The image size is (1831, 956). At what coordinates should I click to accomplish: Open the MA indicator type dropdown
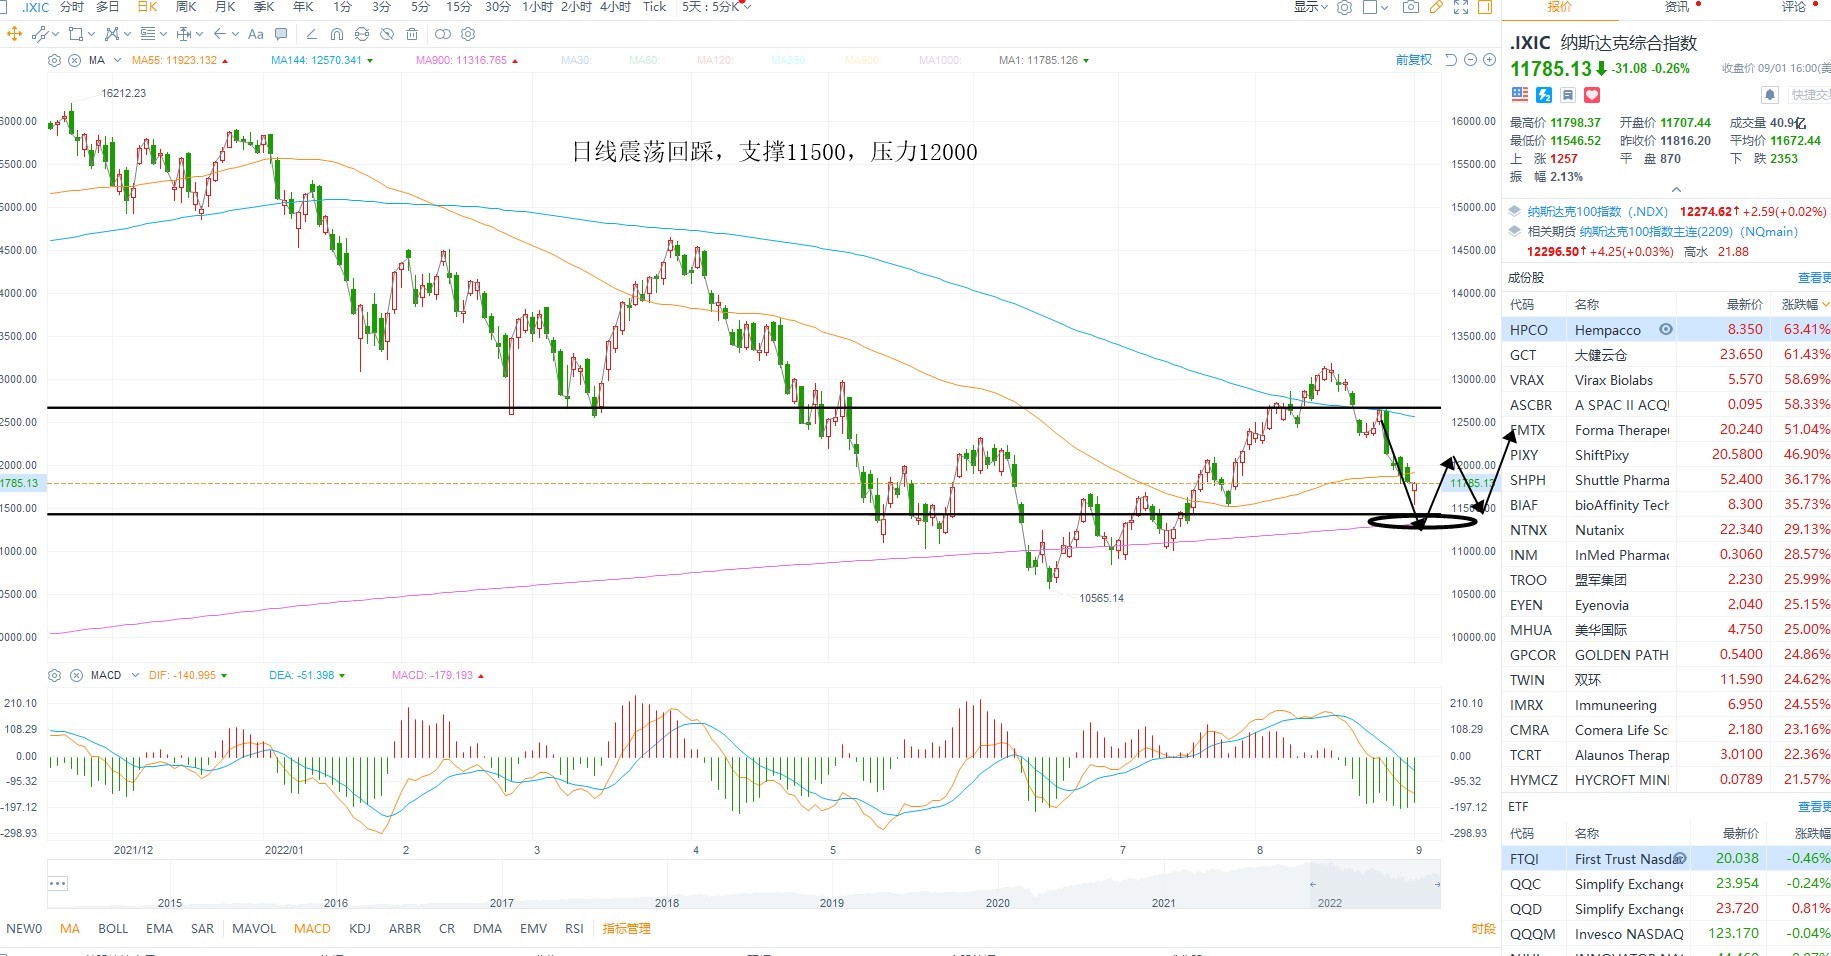117,60
